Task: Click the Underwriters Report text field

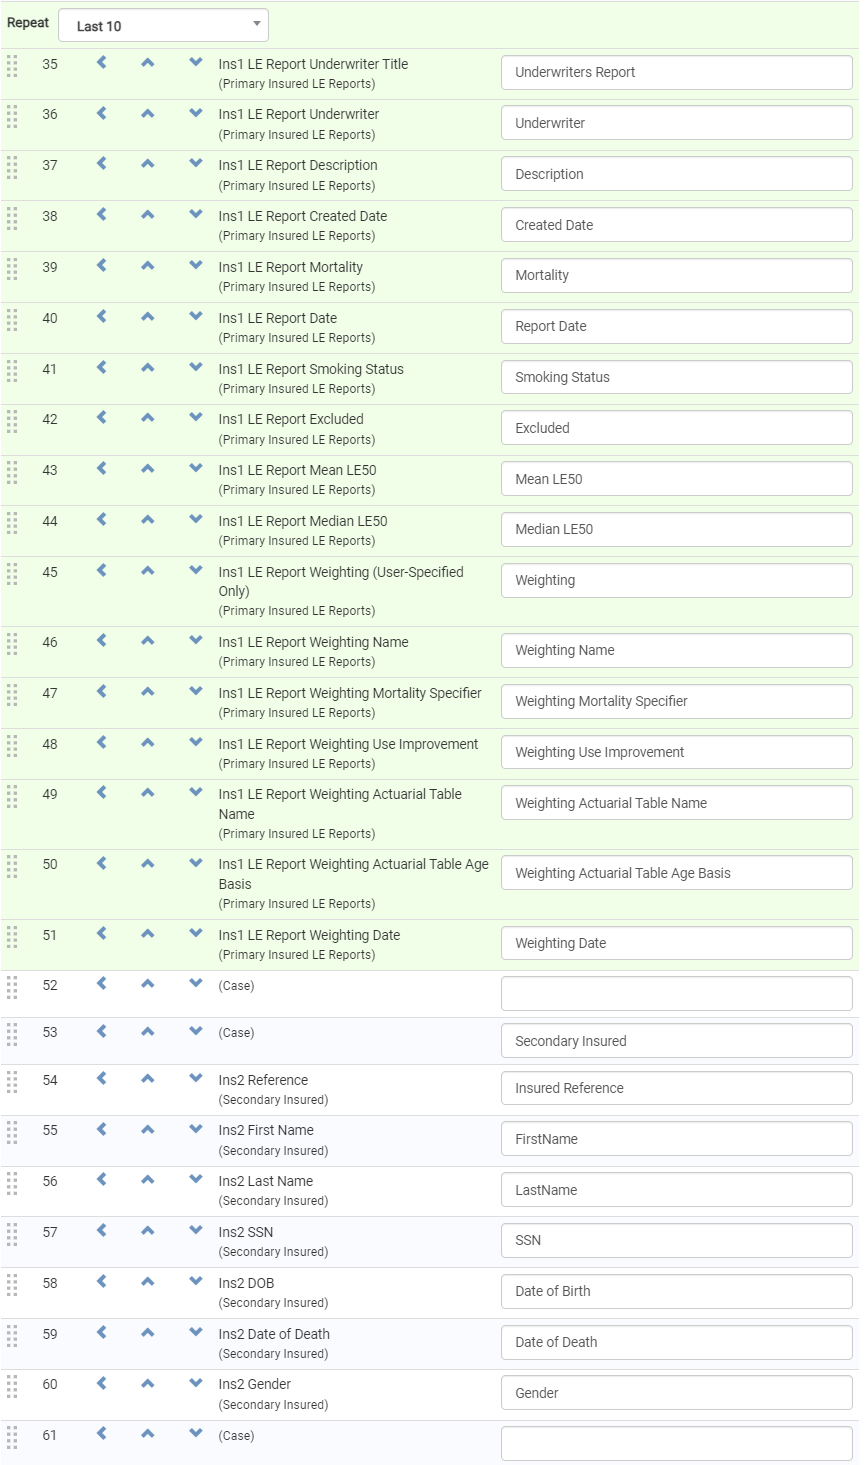Action: tap(676, 72)
